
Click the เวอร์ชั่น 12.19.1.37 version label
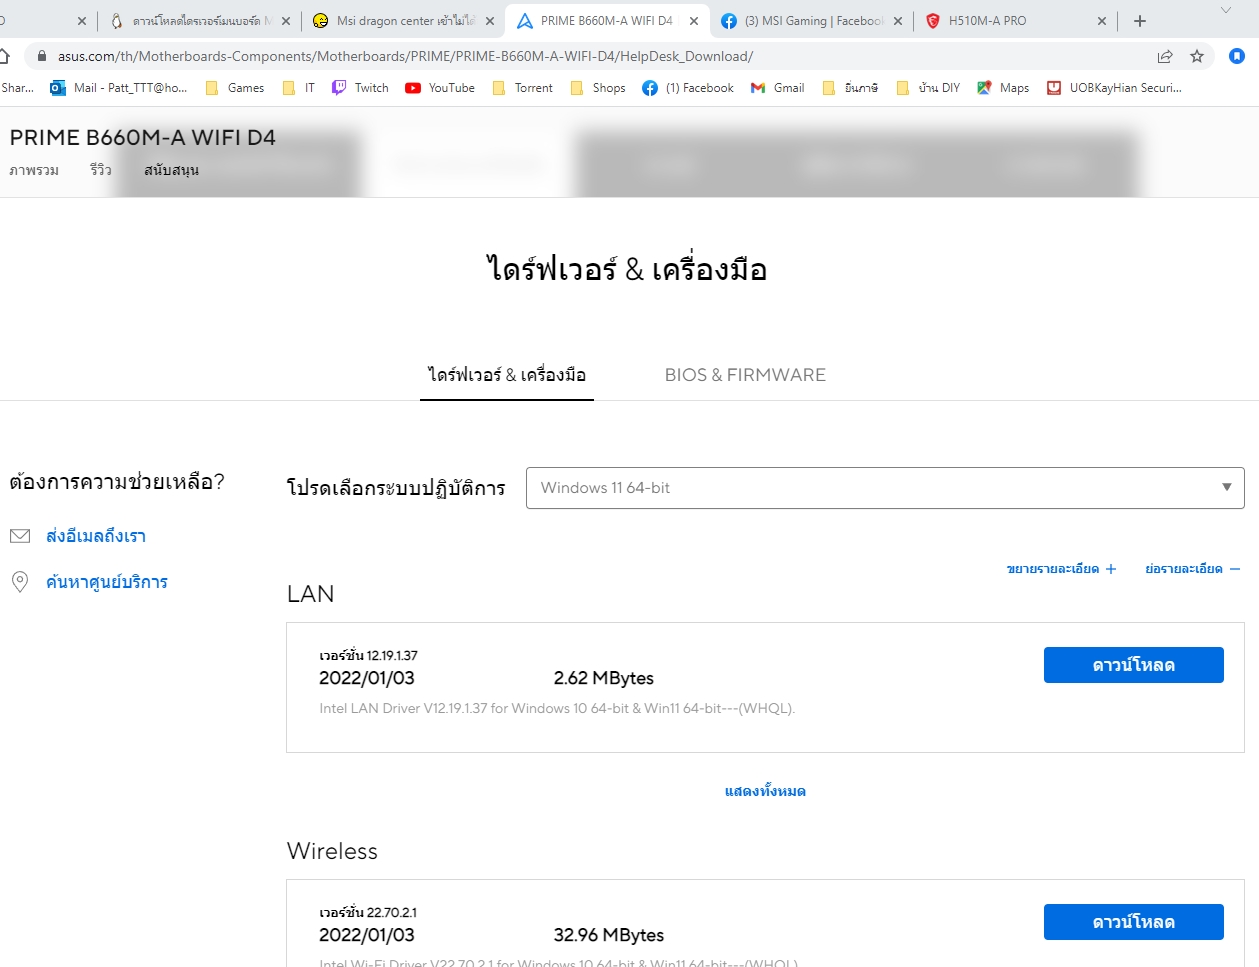coord(368,655)
